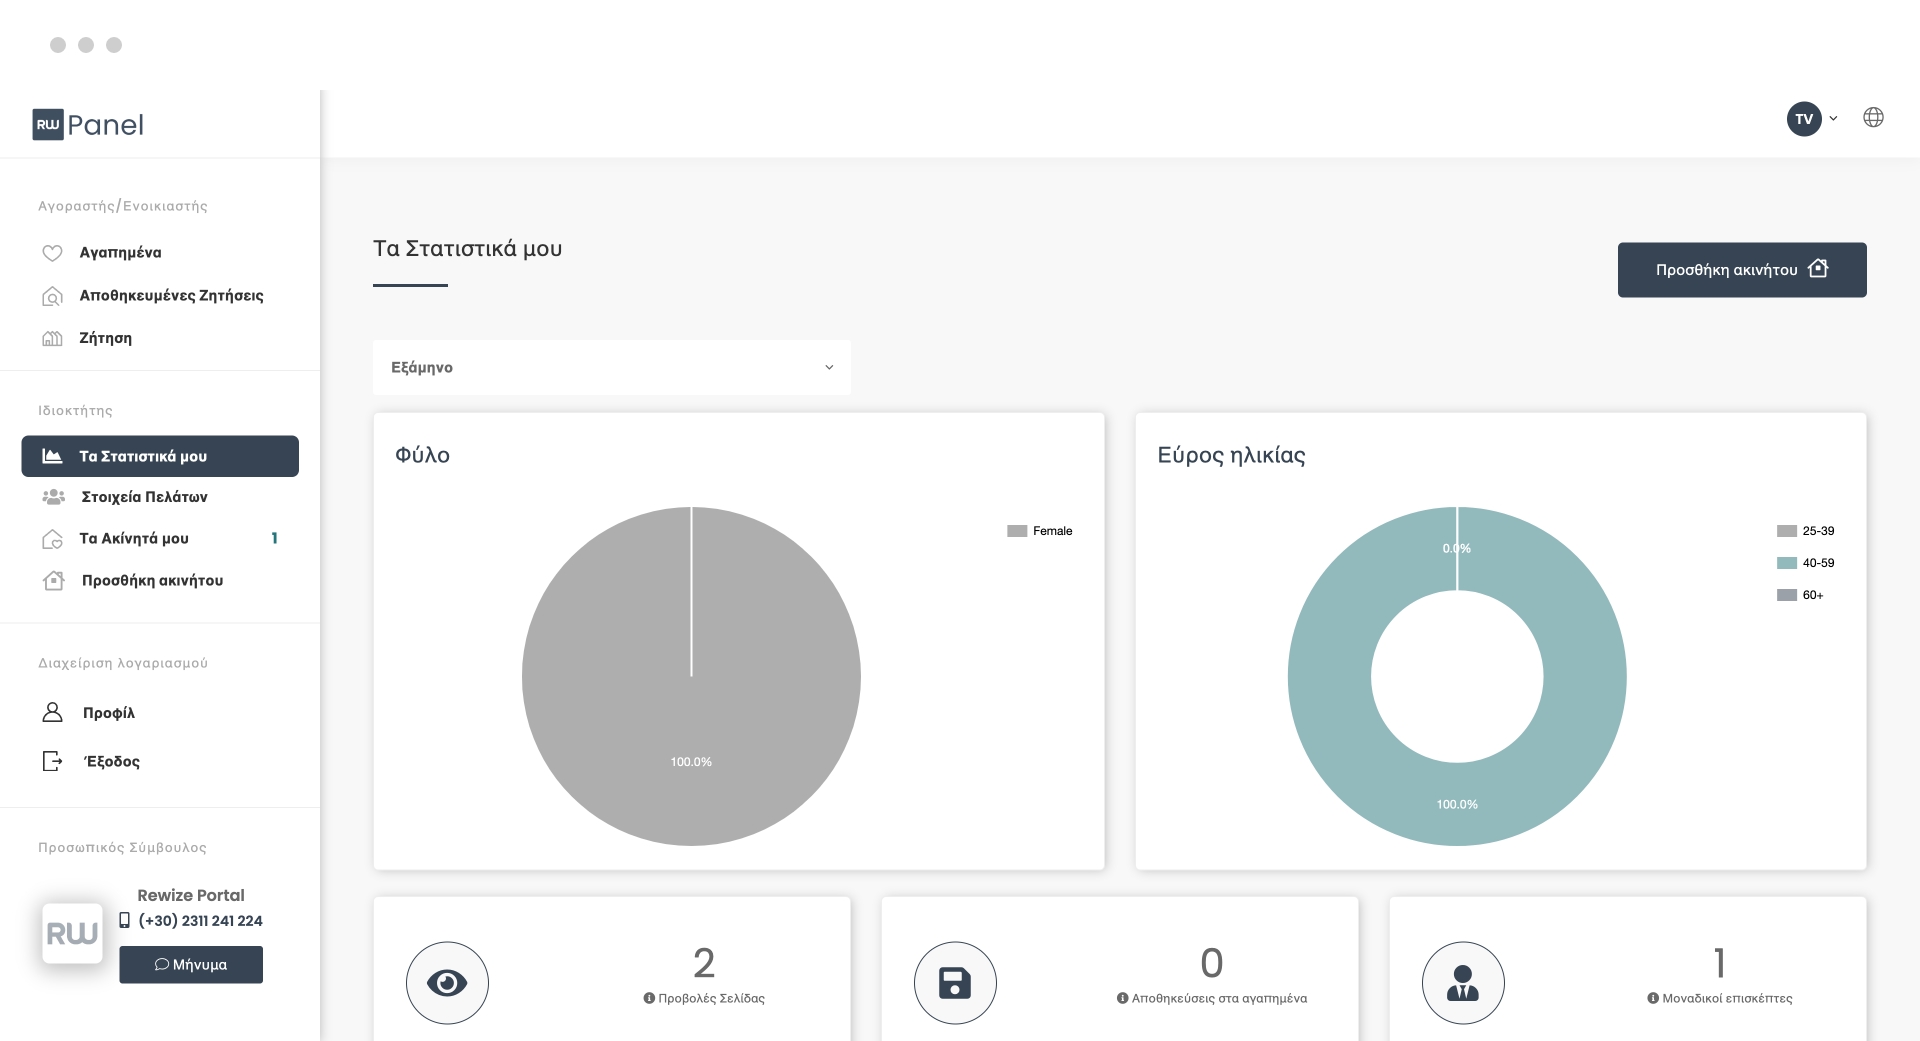This screenshot has height=1041, width=1920.
Task: Click the page views count 2
Action: point(704,963)
